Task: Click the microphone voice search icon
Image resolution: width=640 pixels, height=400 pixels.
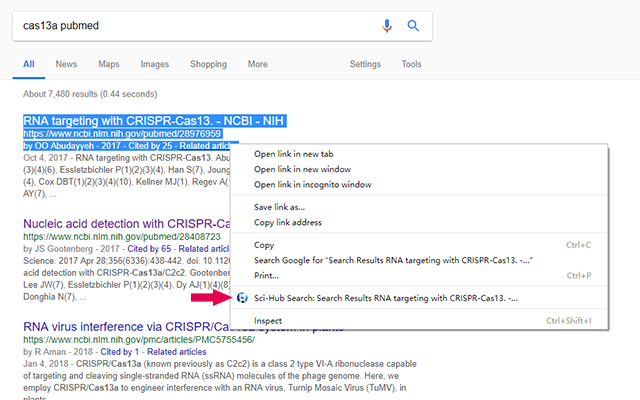Action: tap(387, 26)
